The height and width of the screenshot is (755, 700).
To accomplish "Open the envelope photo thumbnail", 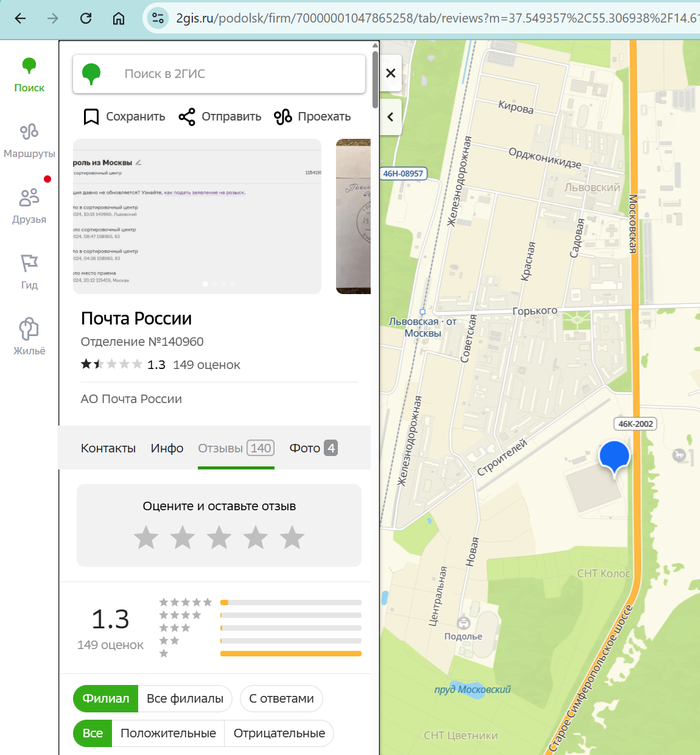I will [353, 216].
